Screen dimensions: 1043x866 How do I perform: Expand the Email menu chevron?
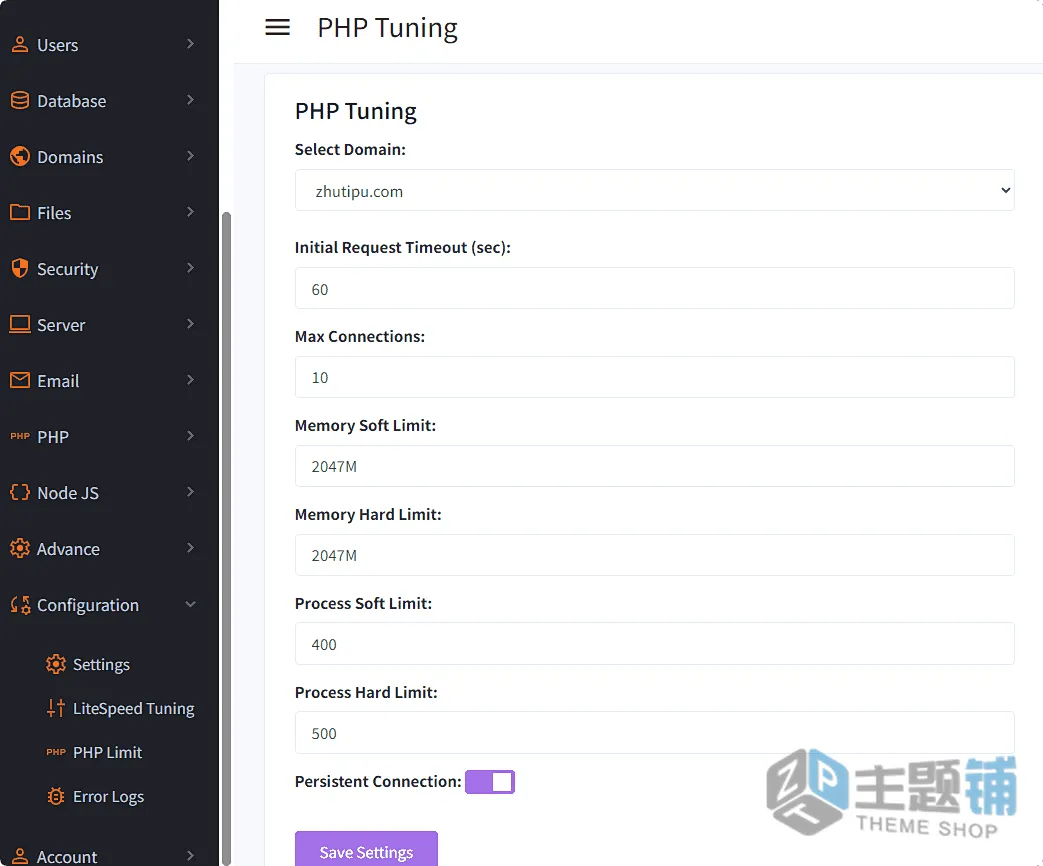click(x=190, y=380)
